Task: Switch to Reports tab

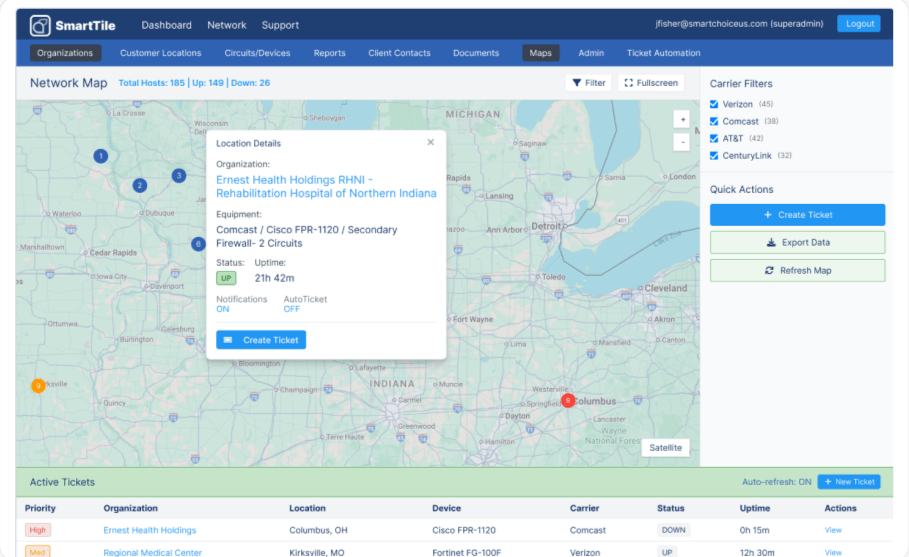Action: 329,53
